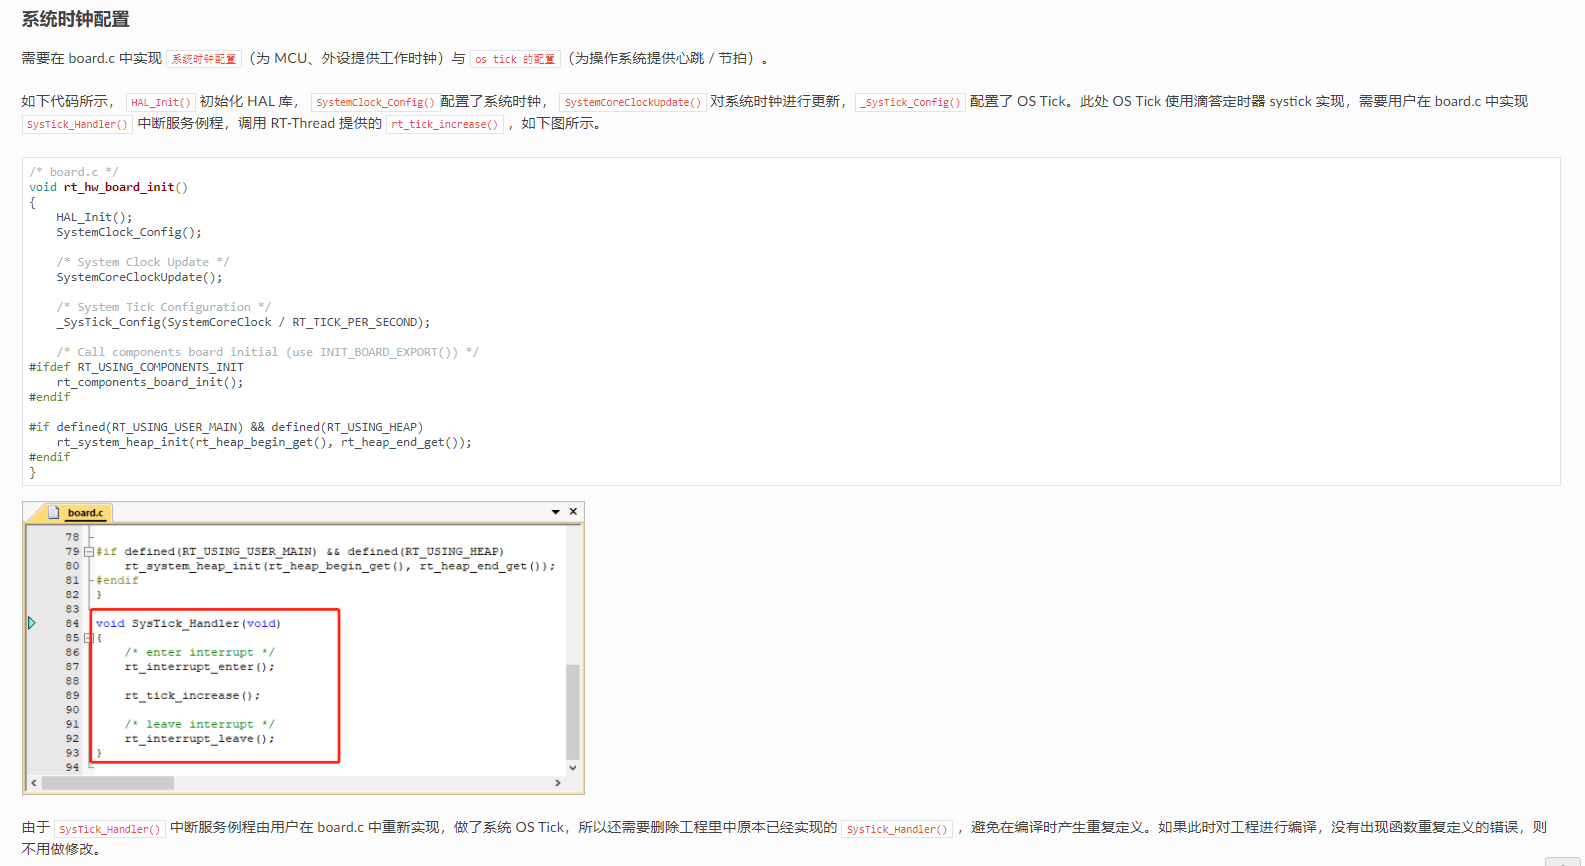This screenshot has width=1585, height=866.
Task: Click the '/* board.c */' comment in code block
Action: [x=73, y=172]
